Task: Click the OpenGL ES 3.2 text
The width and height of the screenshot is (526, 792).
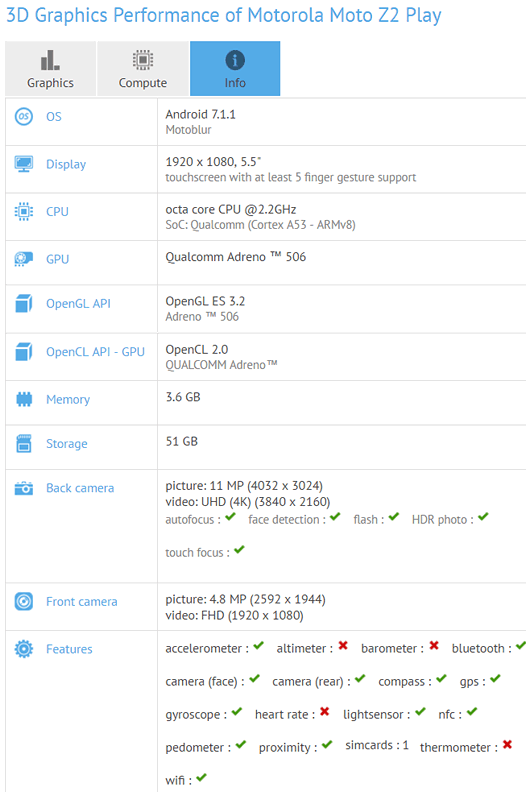Action: [205, 302]
